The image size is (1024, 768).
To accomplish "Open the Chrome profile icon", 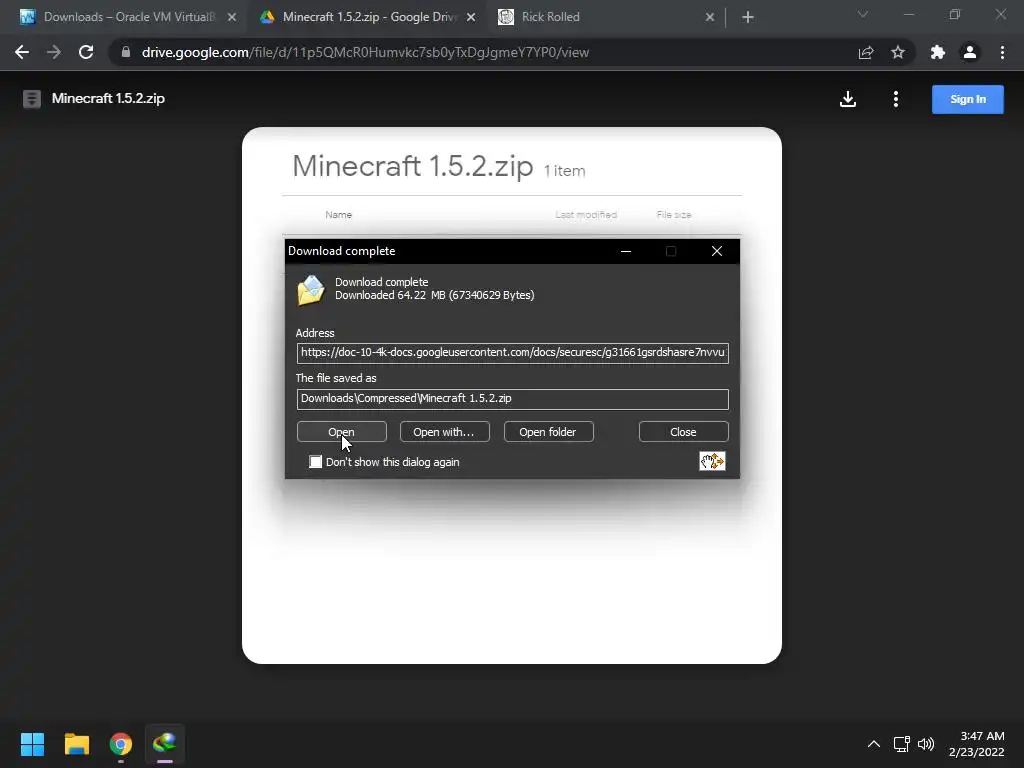I will coord(970,52).
